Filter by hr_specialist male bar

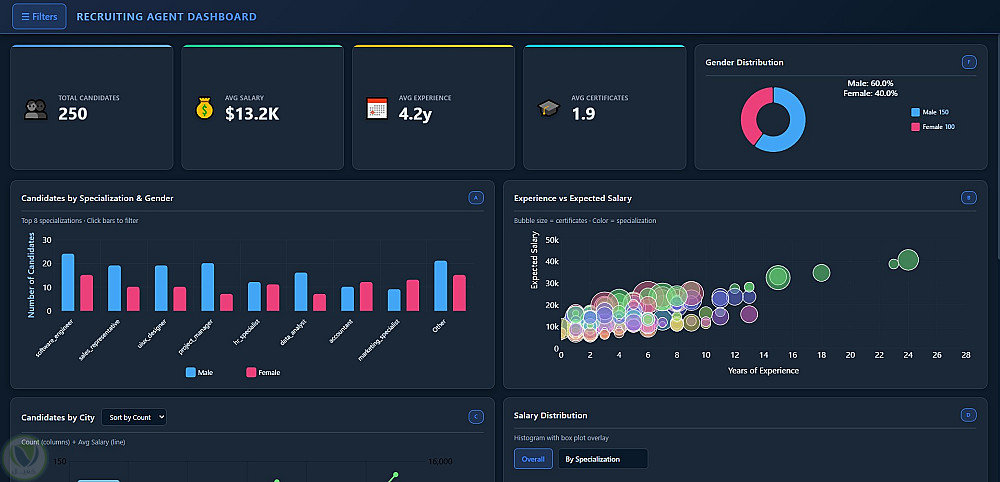point(254,296)
